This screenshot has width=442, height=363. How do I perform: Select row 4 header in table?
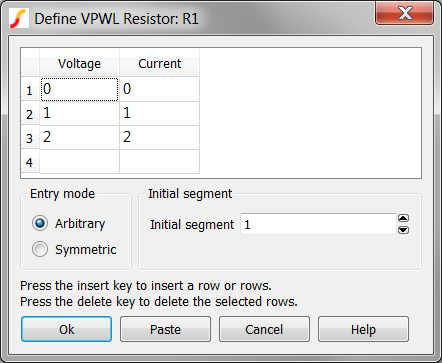(x=30, y=162)
